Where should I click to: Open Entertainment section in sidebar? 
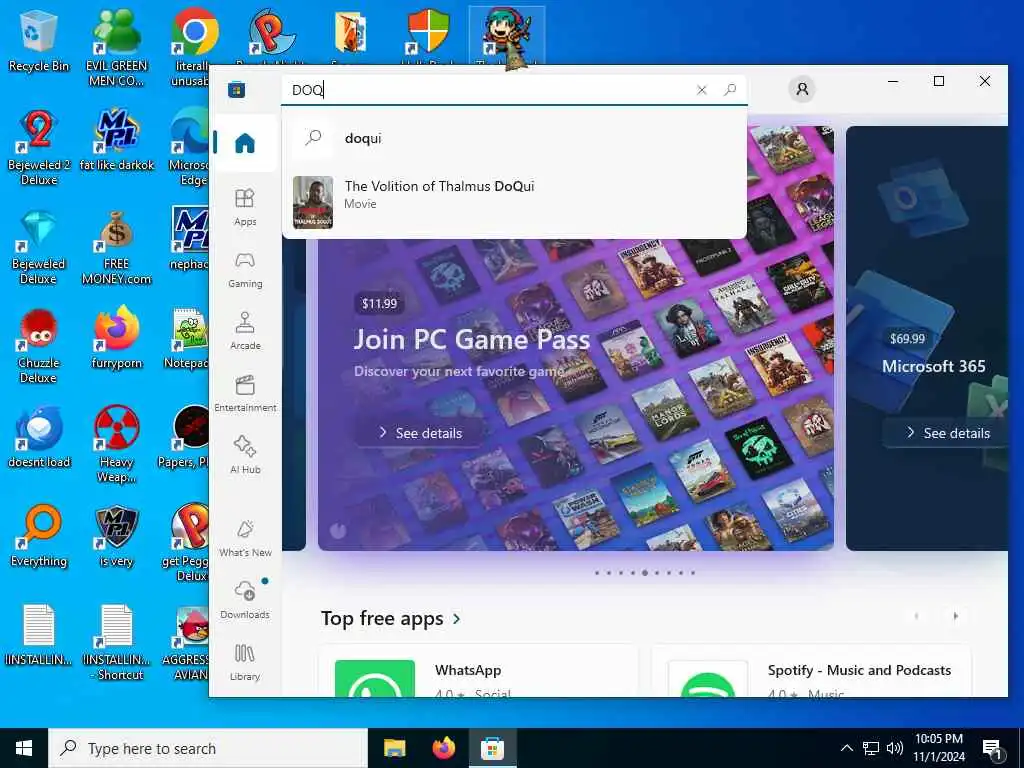click(246, 393)
